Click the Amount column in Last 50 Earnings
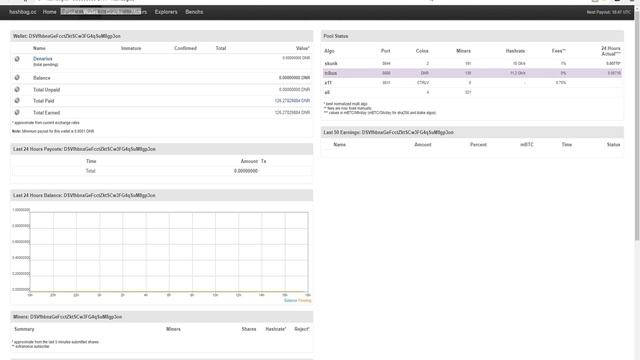Screen dimensions: 640x360 [422, 144]
